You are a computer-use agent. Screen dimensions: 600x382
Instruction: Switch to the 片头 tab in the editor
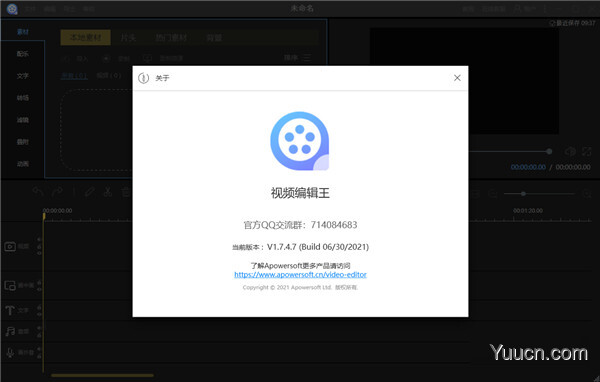[x=128, y=38]
